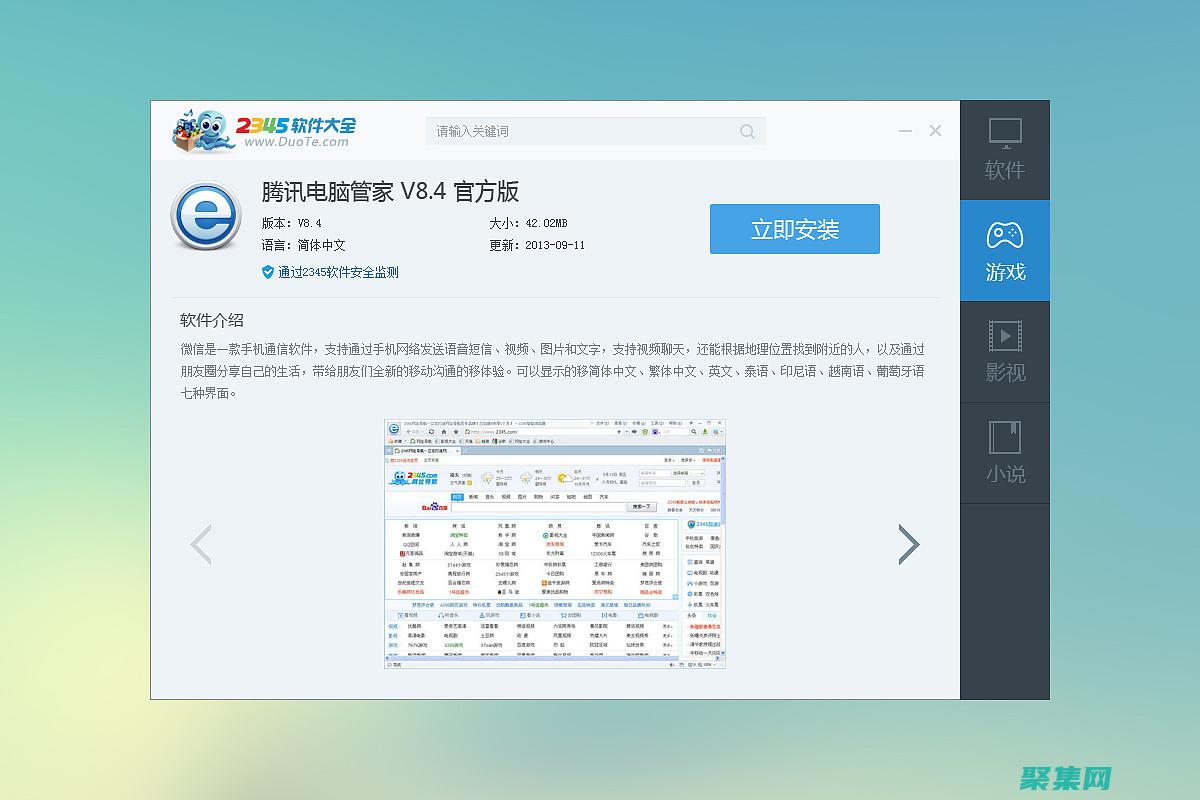Click the magnifier search icon
The image size is (1200, 800).
pos(747,131)
